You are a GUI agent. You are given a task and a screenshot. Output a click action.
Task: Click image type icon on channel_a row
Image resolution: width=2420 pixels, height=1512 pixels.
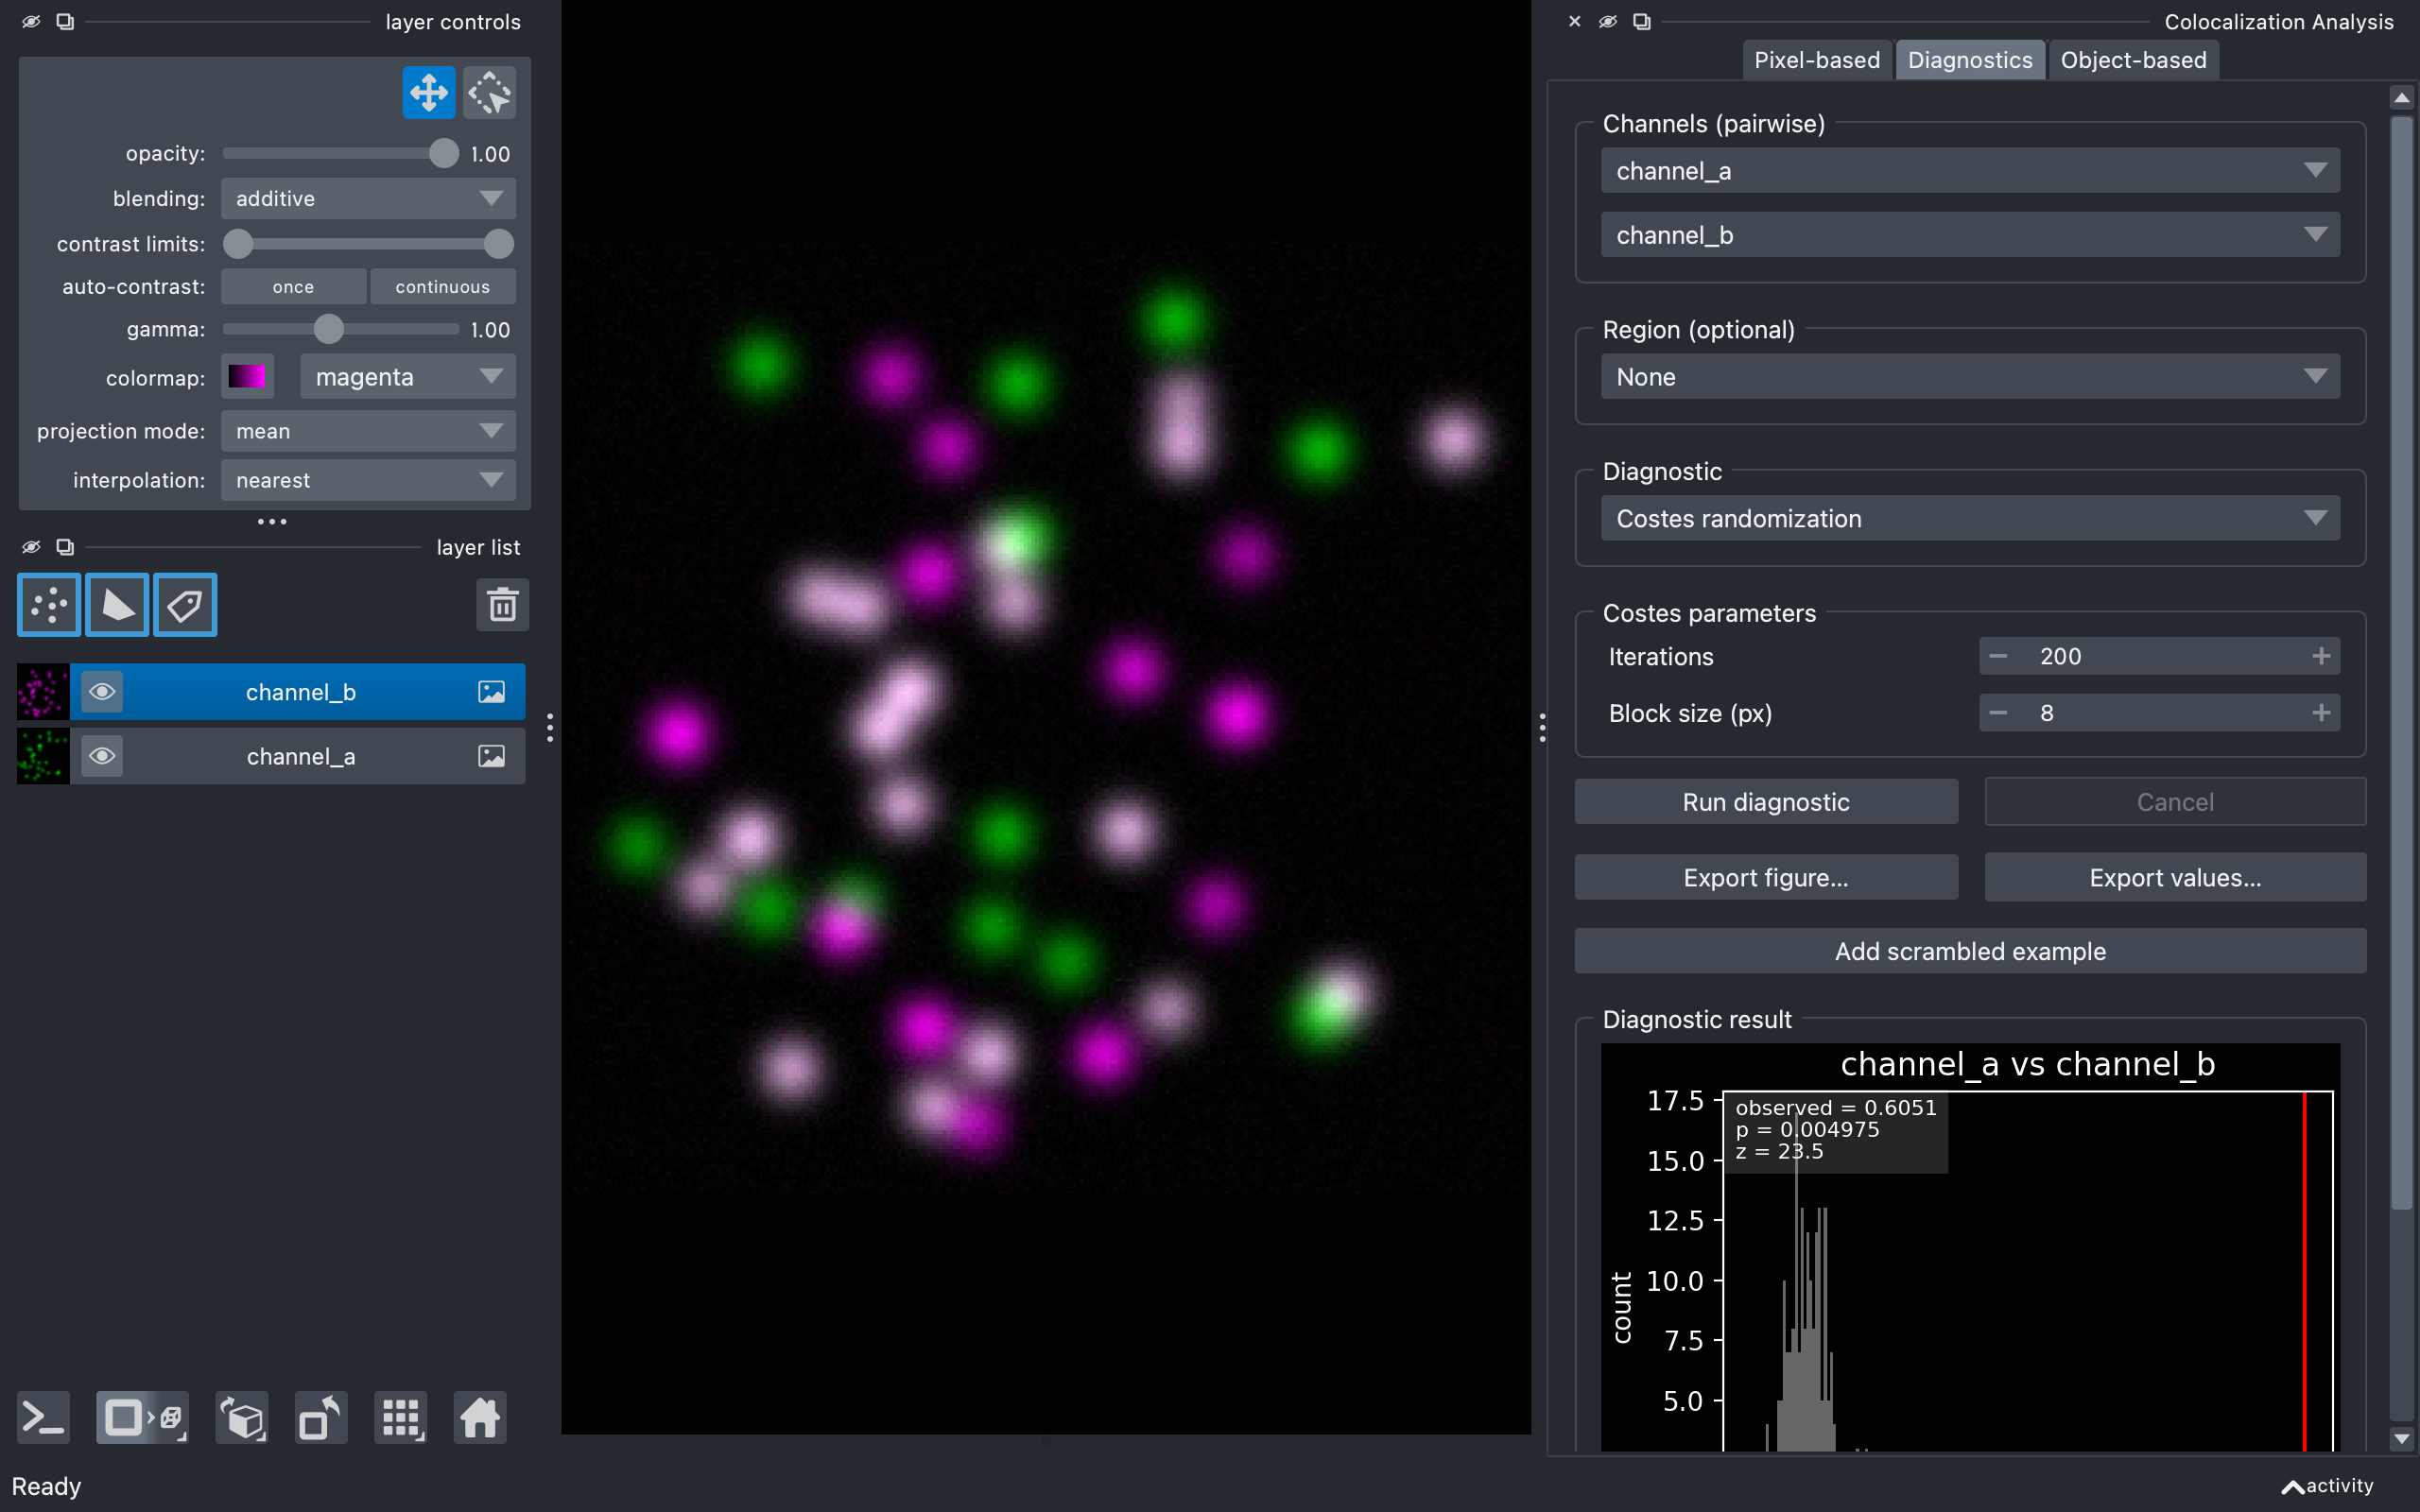[x=491, y=756]
